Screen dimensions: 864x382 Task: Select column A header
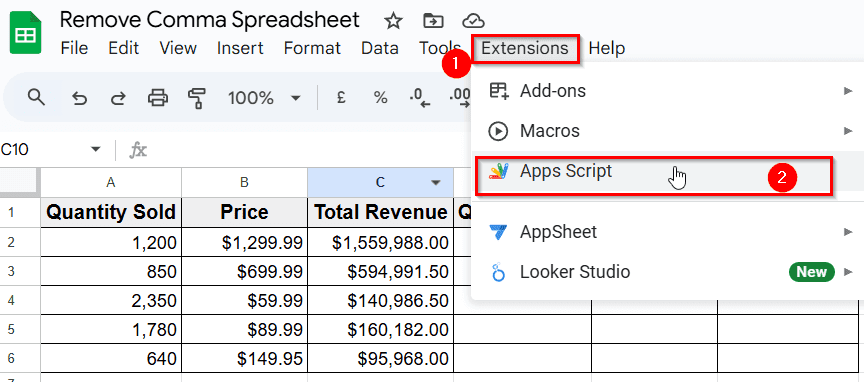111,182
